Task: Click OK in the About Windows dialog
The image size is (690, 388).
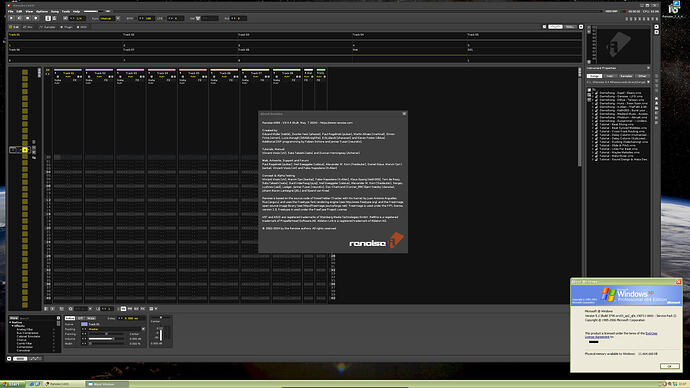Action: click(x=670, y=366)
